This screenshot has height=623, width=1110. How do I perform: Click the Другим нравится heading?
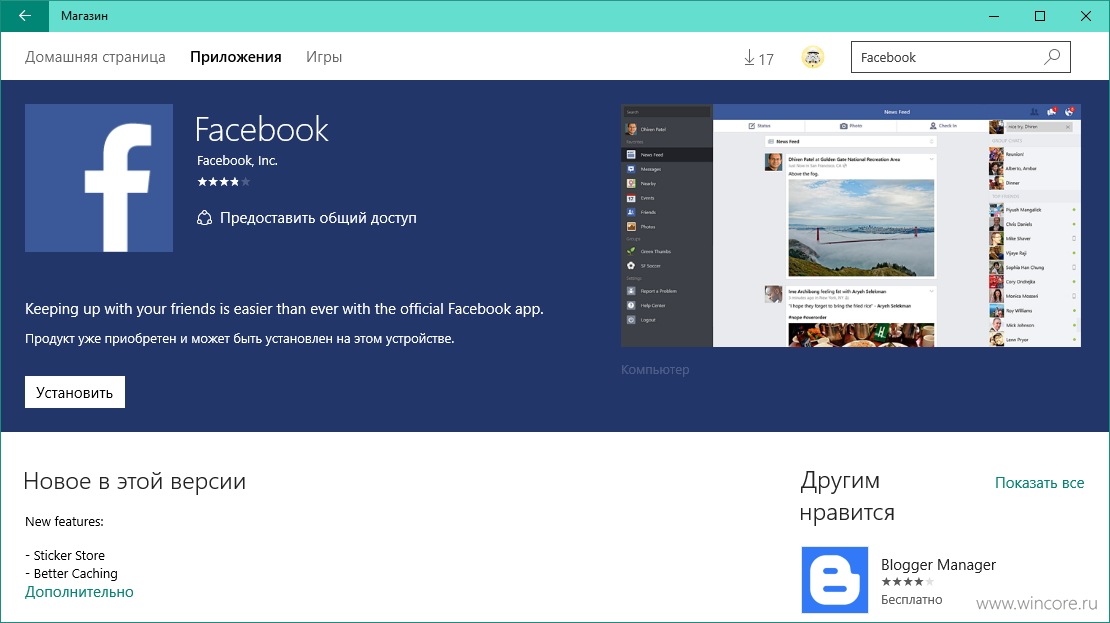[847, 496]
